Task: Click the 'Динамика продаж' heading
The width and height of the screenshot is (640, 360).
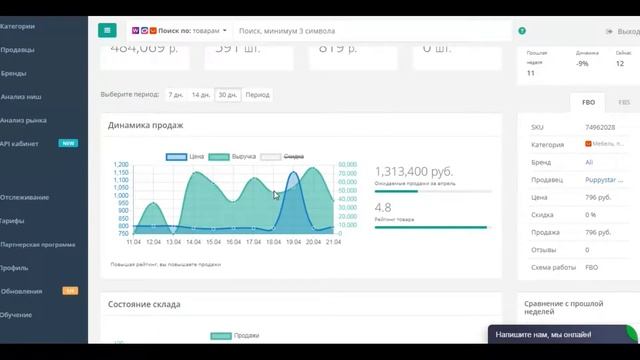Action: (145, 125)
